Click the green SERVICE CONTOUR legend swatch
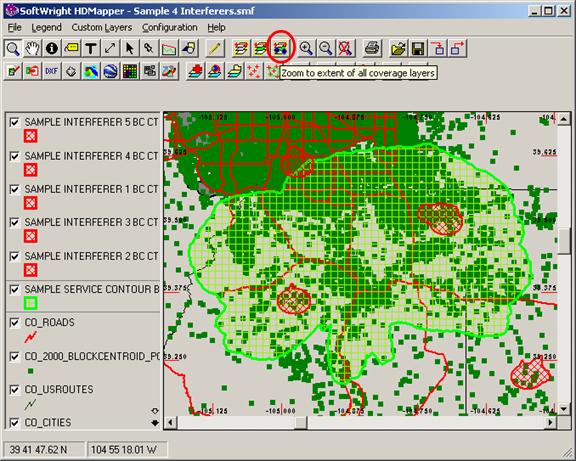The image size is (576, 461). click(x=30, y=303)
